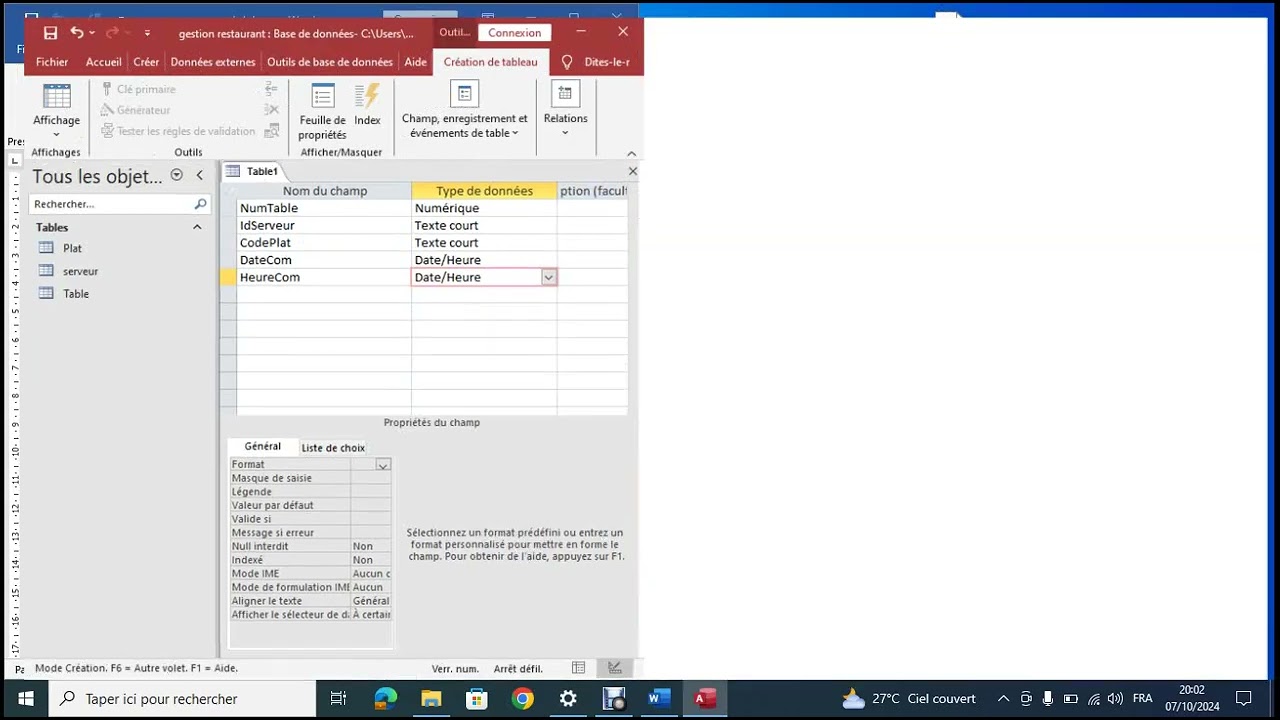Click the delete rows icon
Viewport: 1280px width, 720px height.
[x=271, y=110]
